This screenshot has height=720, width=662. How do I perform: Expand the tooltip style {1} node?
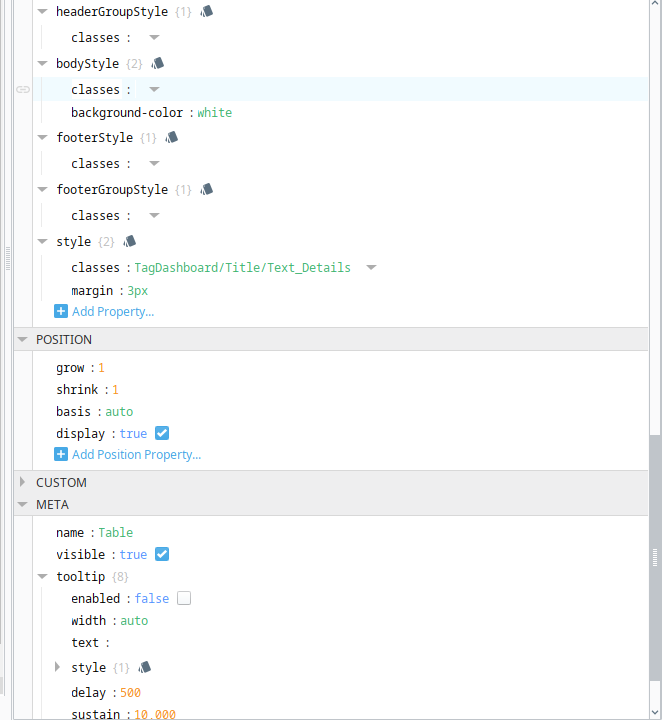pos(57,667)
